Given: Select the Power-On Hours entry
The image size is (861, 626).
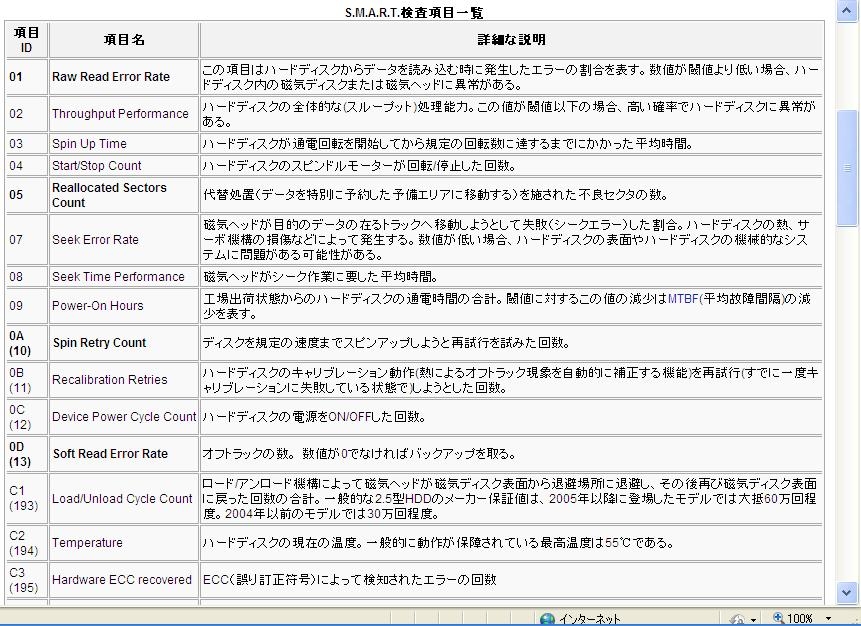Looking at the screenshot, I should coord(98,306).
